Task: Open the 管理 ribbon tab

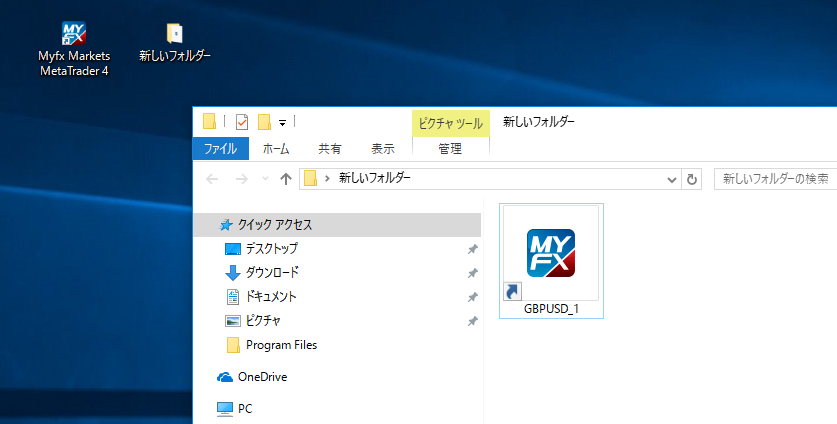Action: (450, 149)
